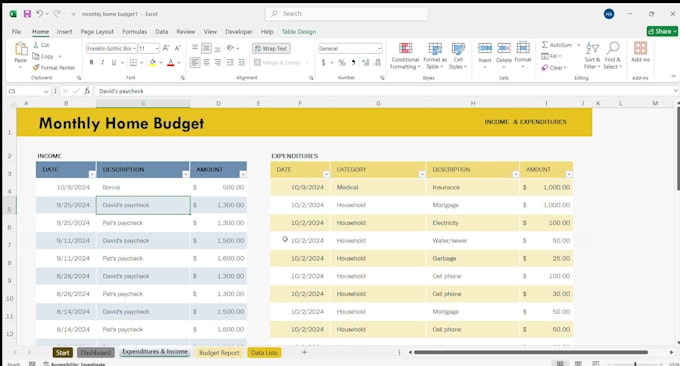Toggle Italic formatting
The image size is (680, 366).
pos(103,63)
